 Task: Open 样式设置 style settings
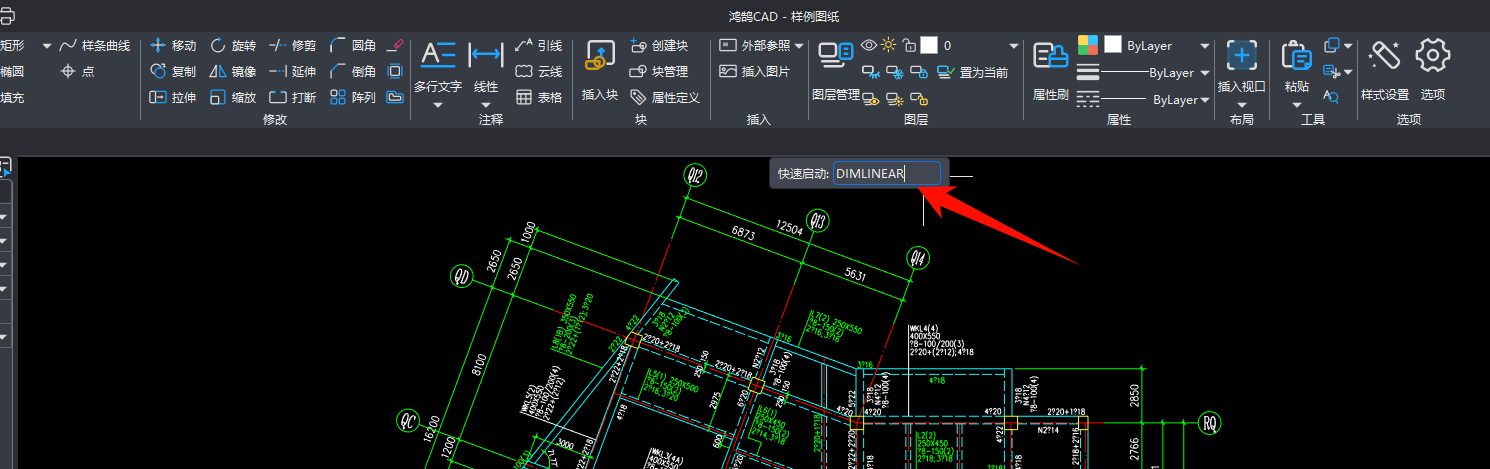click(1384, 70)
